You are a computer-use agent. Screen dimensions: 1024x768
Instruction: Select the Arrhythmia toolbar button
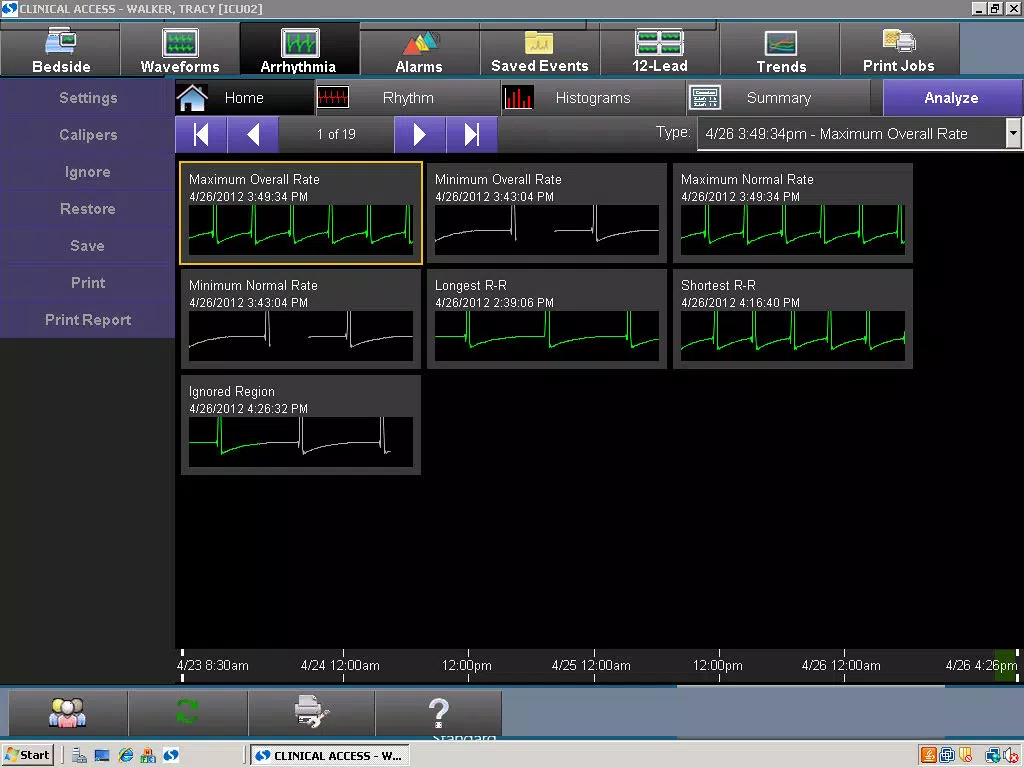(x=299, y=50)
